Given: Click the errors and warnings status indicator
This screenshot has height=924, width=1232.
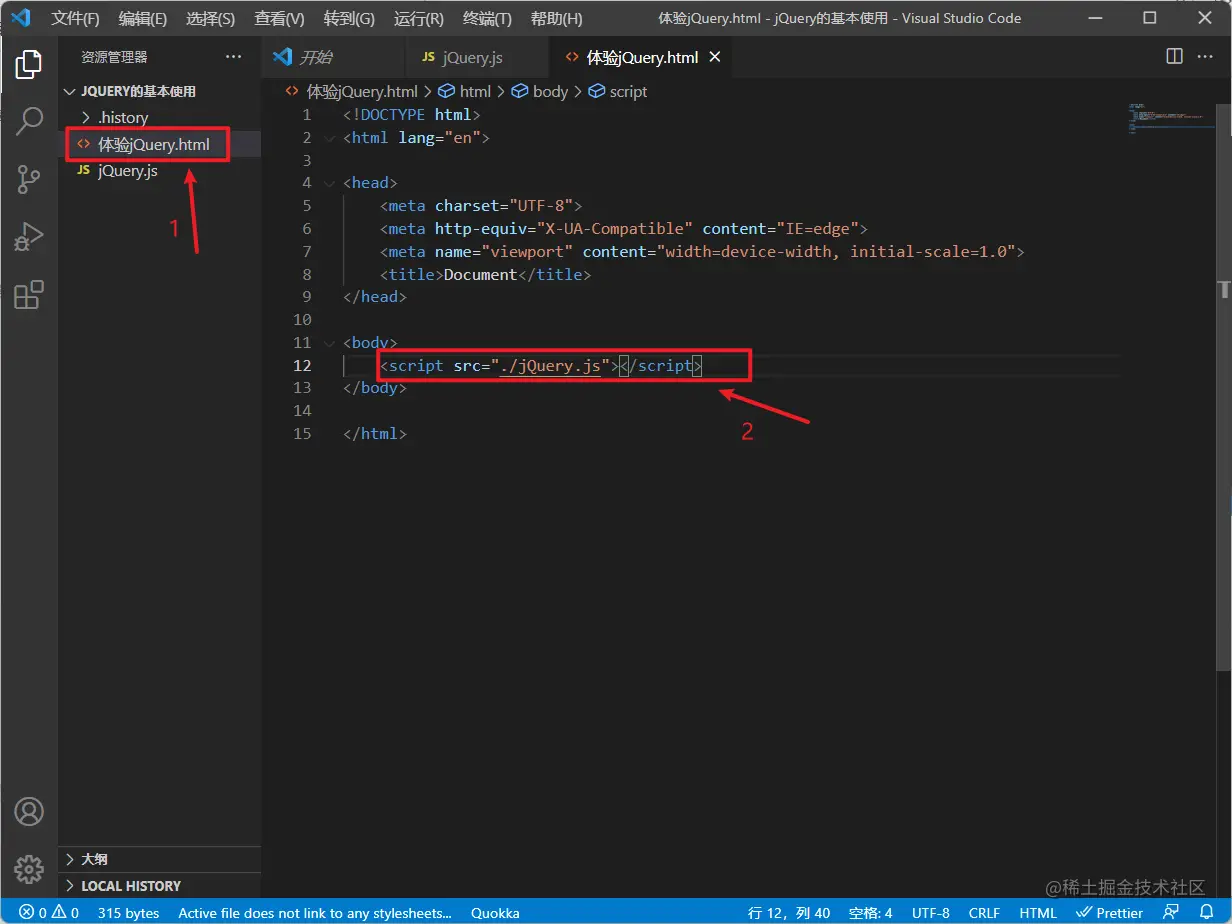Looking at the screenshot, I should click(x=49, y=912).
